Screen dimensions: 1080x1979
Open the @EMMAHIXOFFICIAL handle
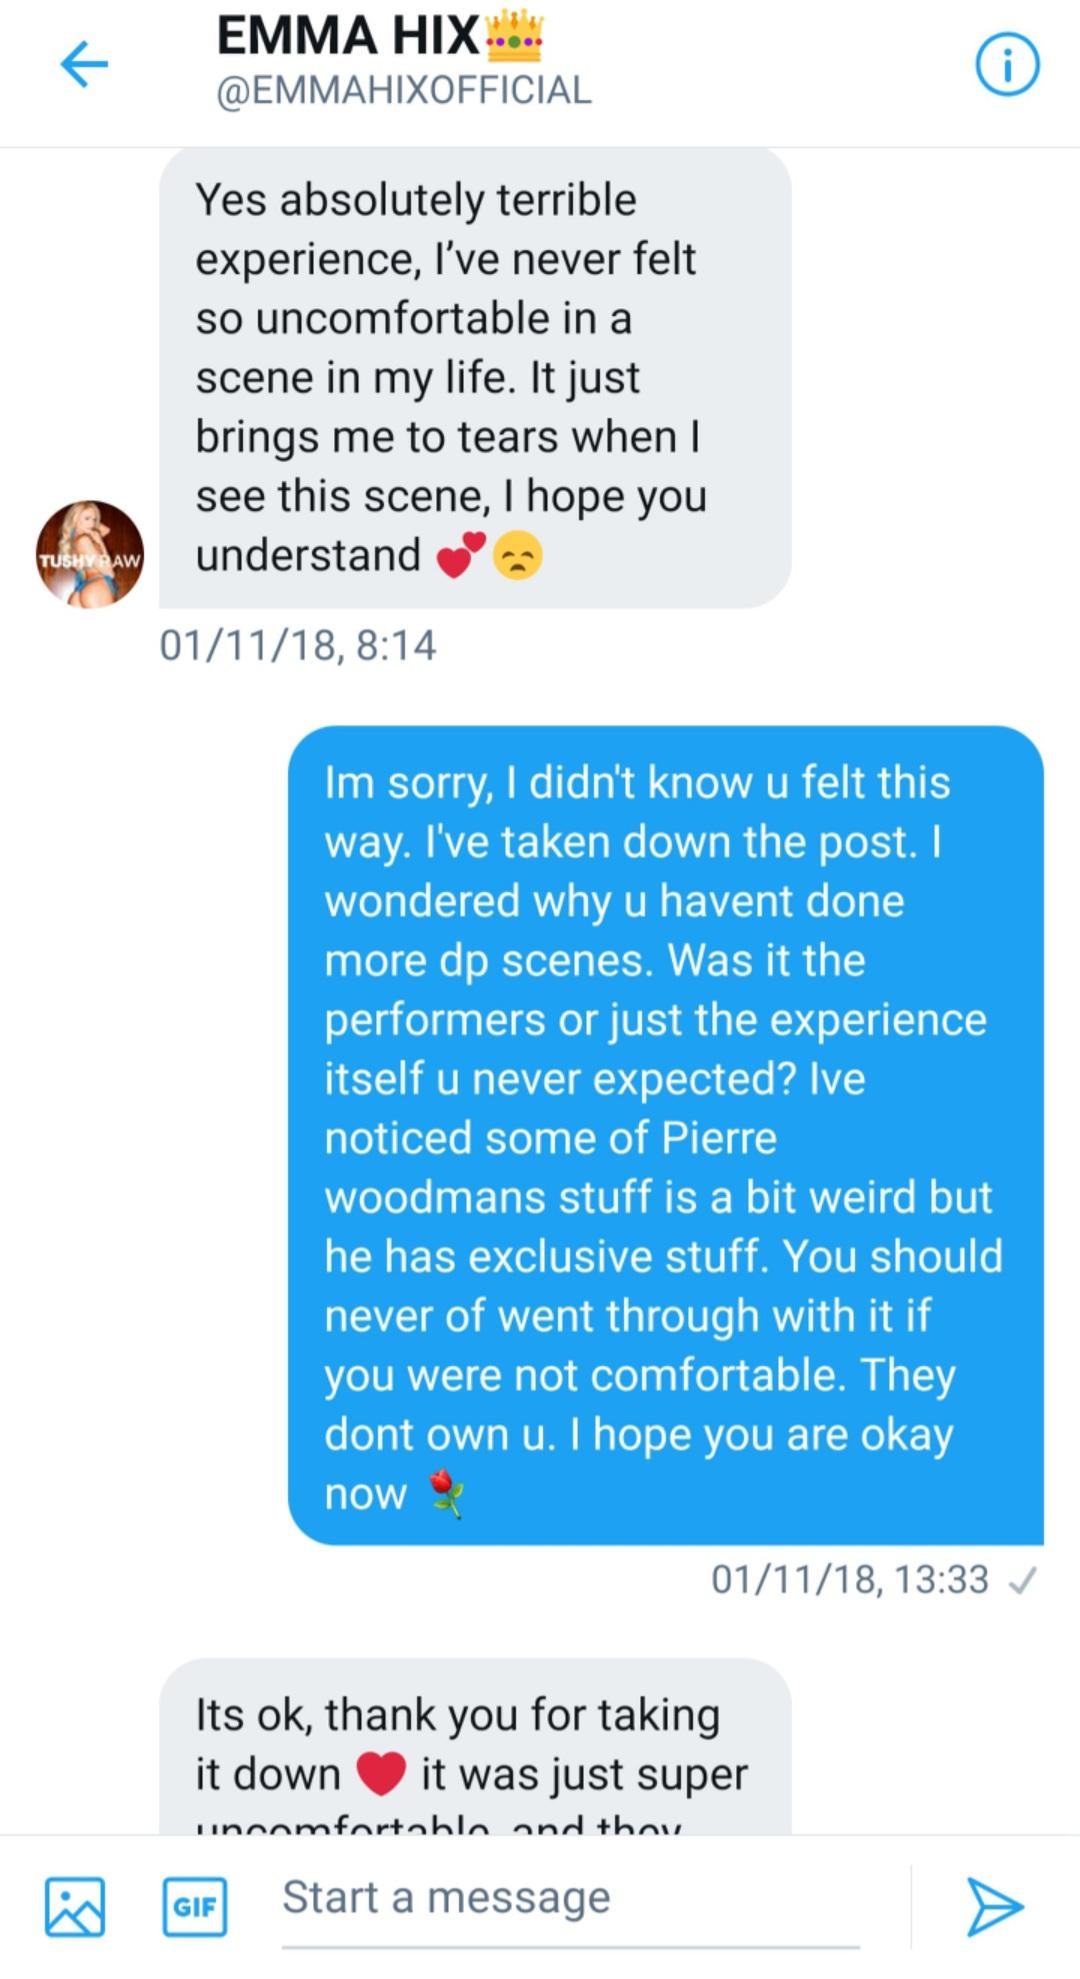404,90
